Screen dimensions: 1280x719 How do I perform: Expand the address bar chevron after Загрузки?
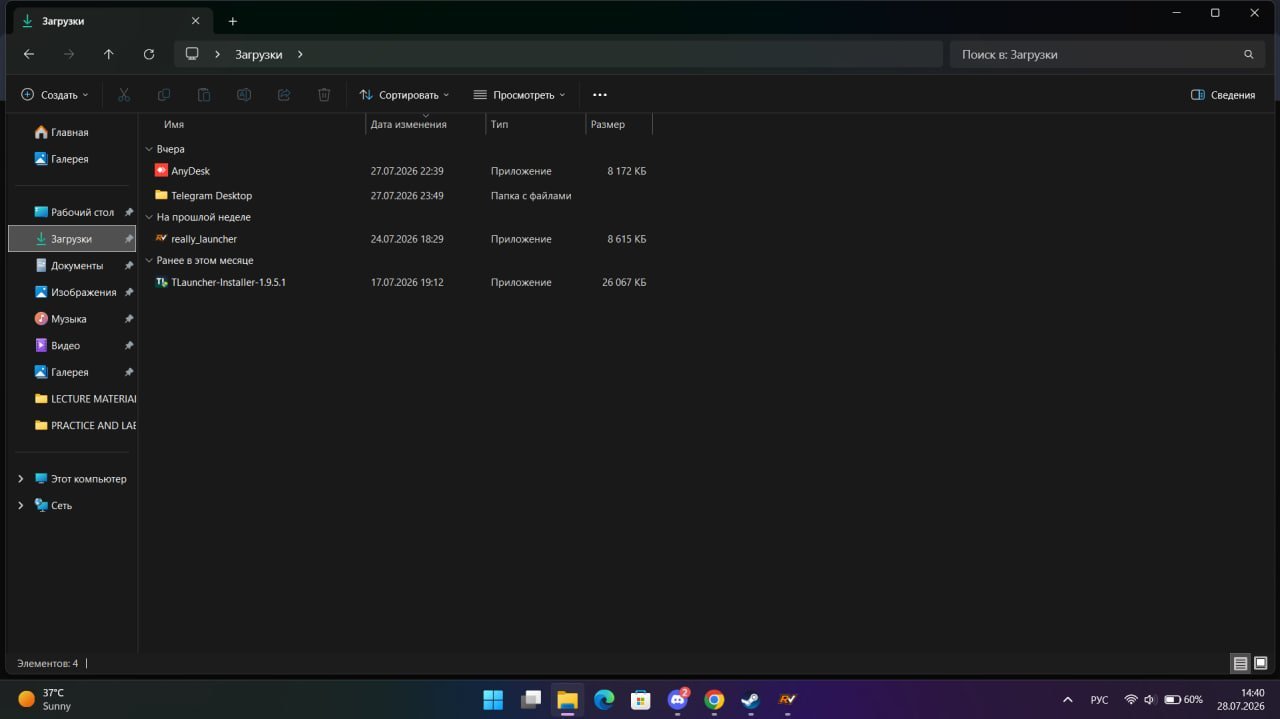[x=300, y=54]
